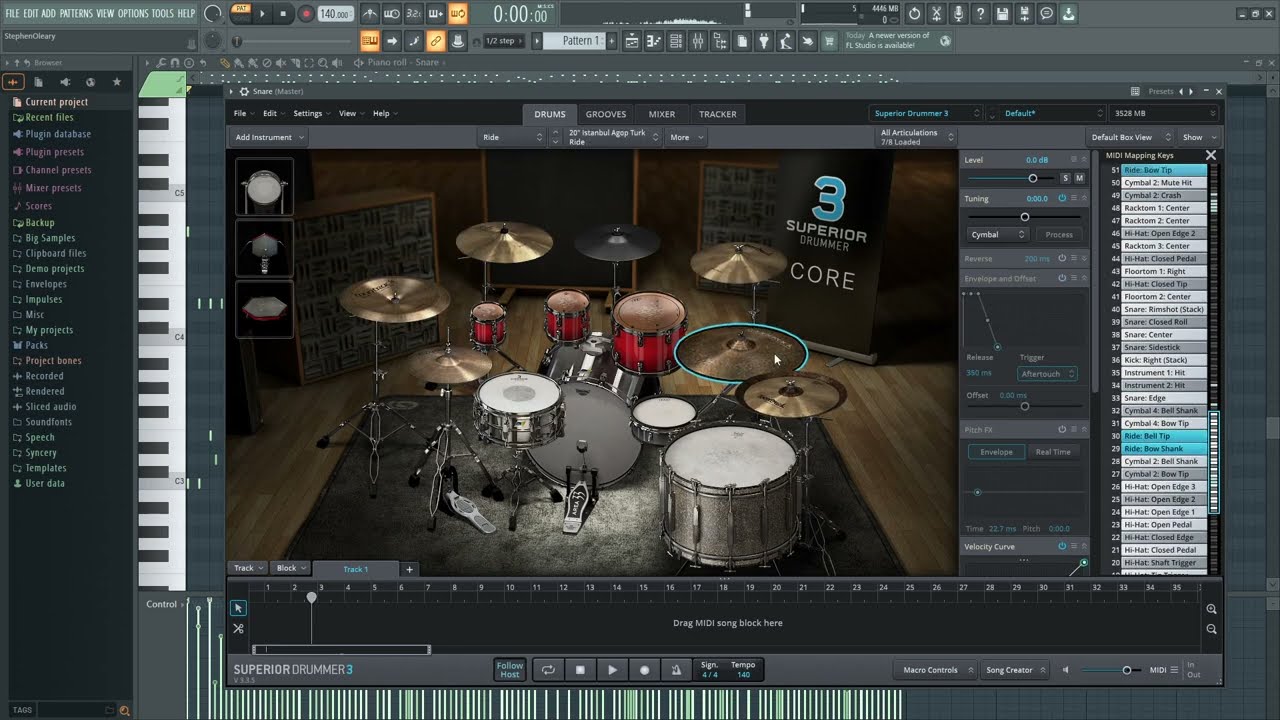Screen dimensions: 1280x720
Task: Click the ride cymbal in the drum kit
Action: 741,354
